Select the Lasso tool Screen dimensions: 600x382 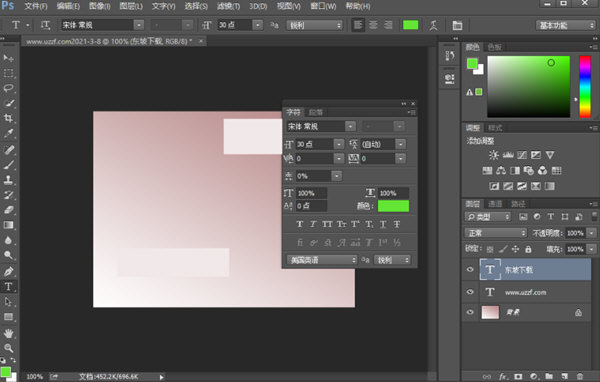[x=8, y=88]
